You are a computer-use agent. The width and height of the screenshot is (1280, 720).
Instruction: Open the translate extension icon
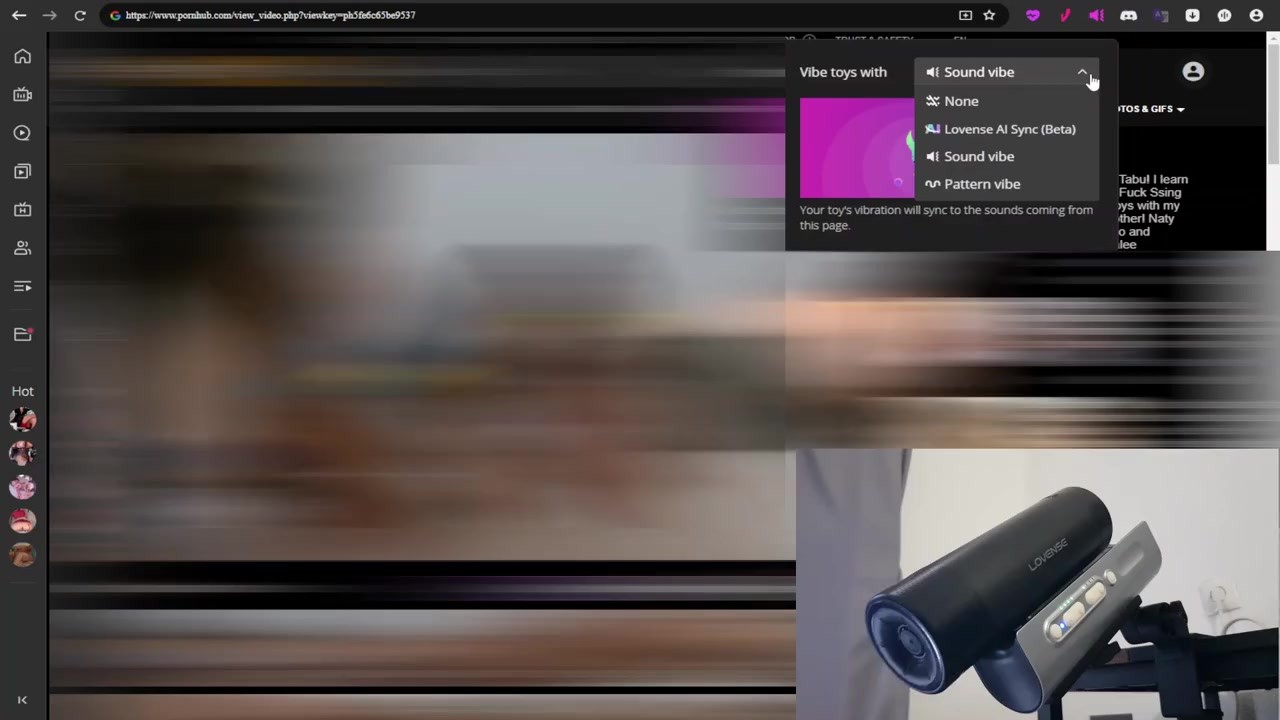pos(1161,15)
